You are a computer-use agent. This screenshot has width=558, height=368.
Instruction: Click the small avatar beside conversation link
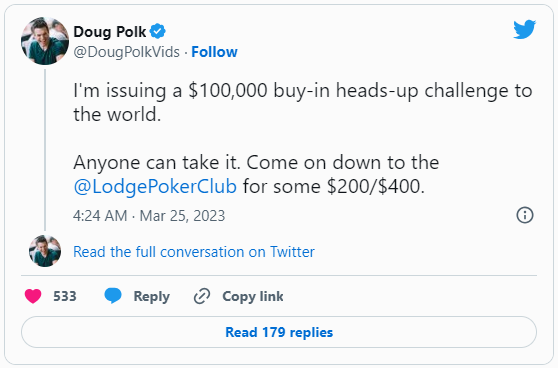[x=45, y=251]
